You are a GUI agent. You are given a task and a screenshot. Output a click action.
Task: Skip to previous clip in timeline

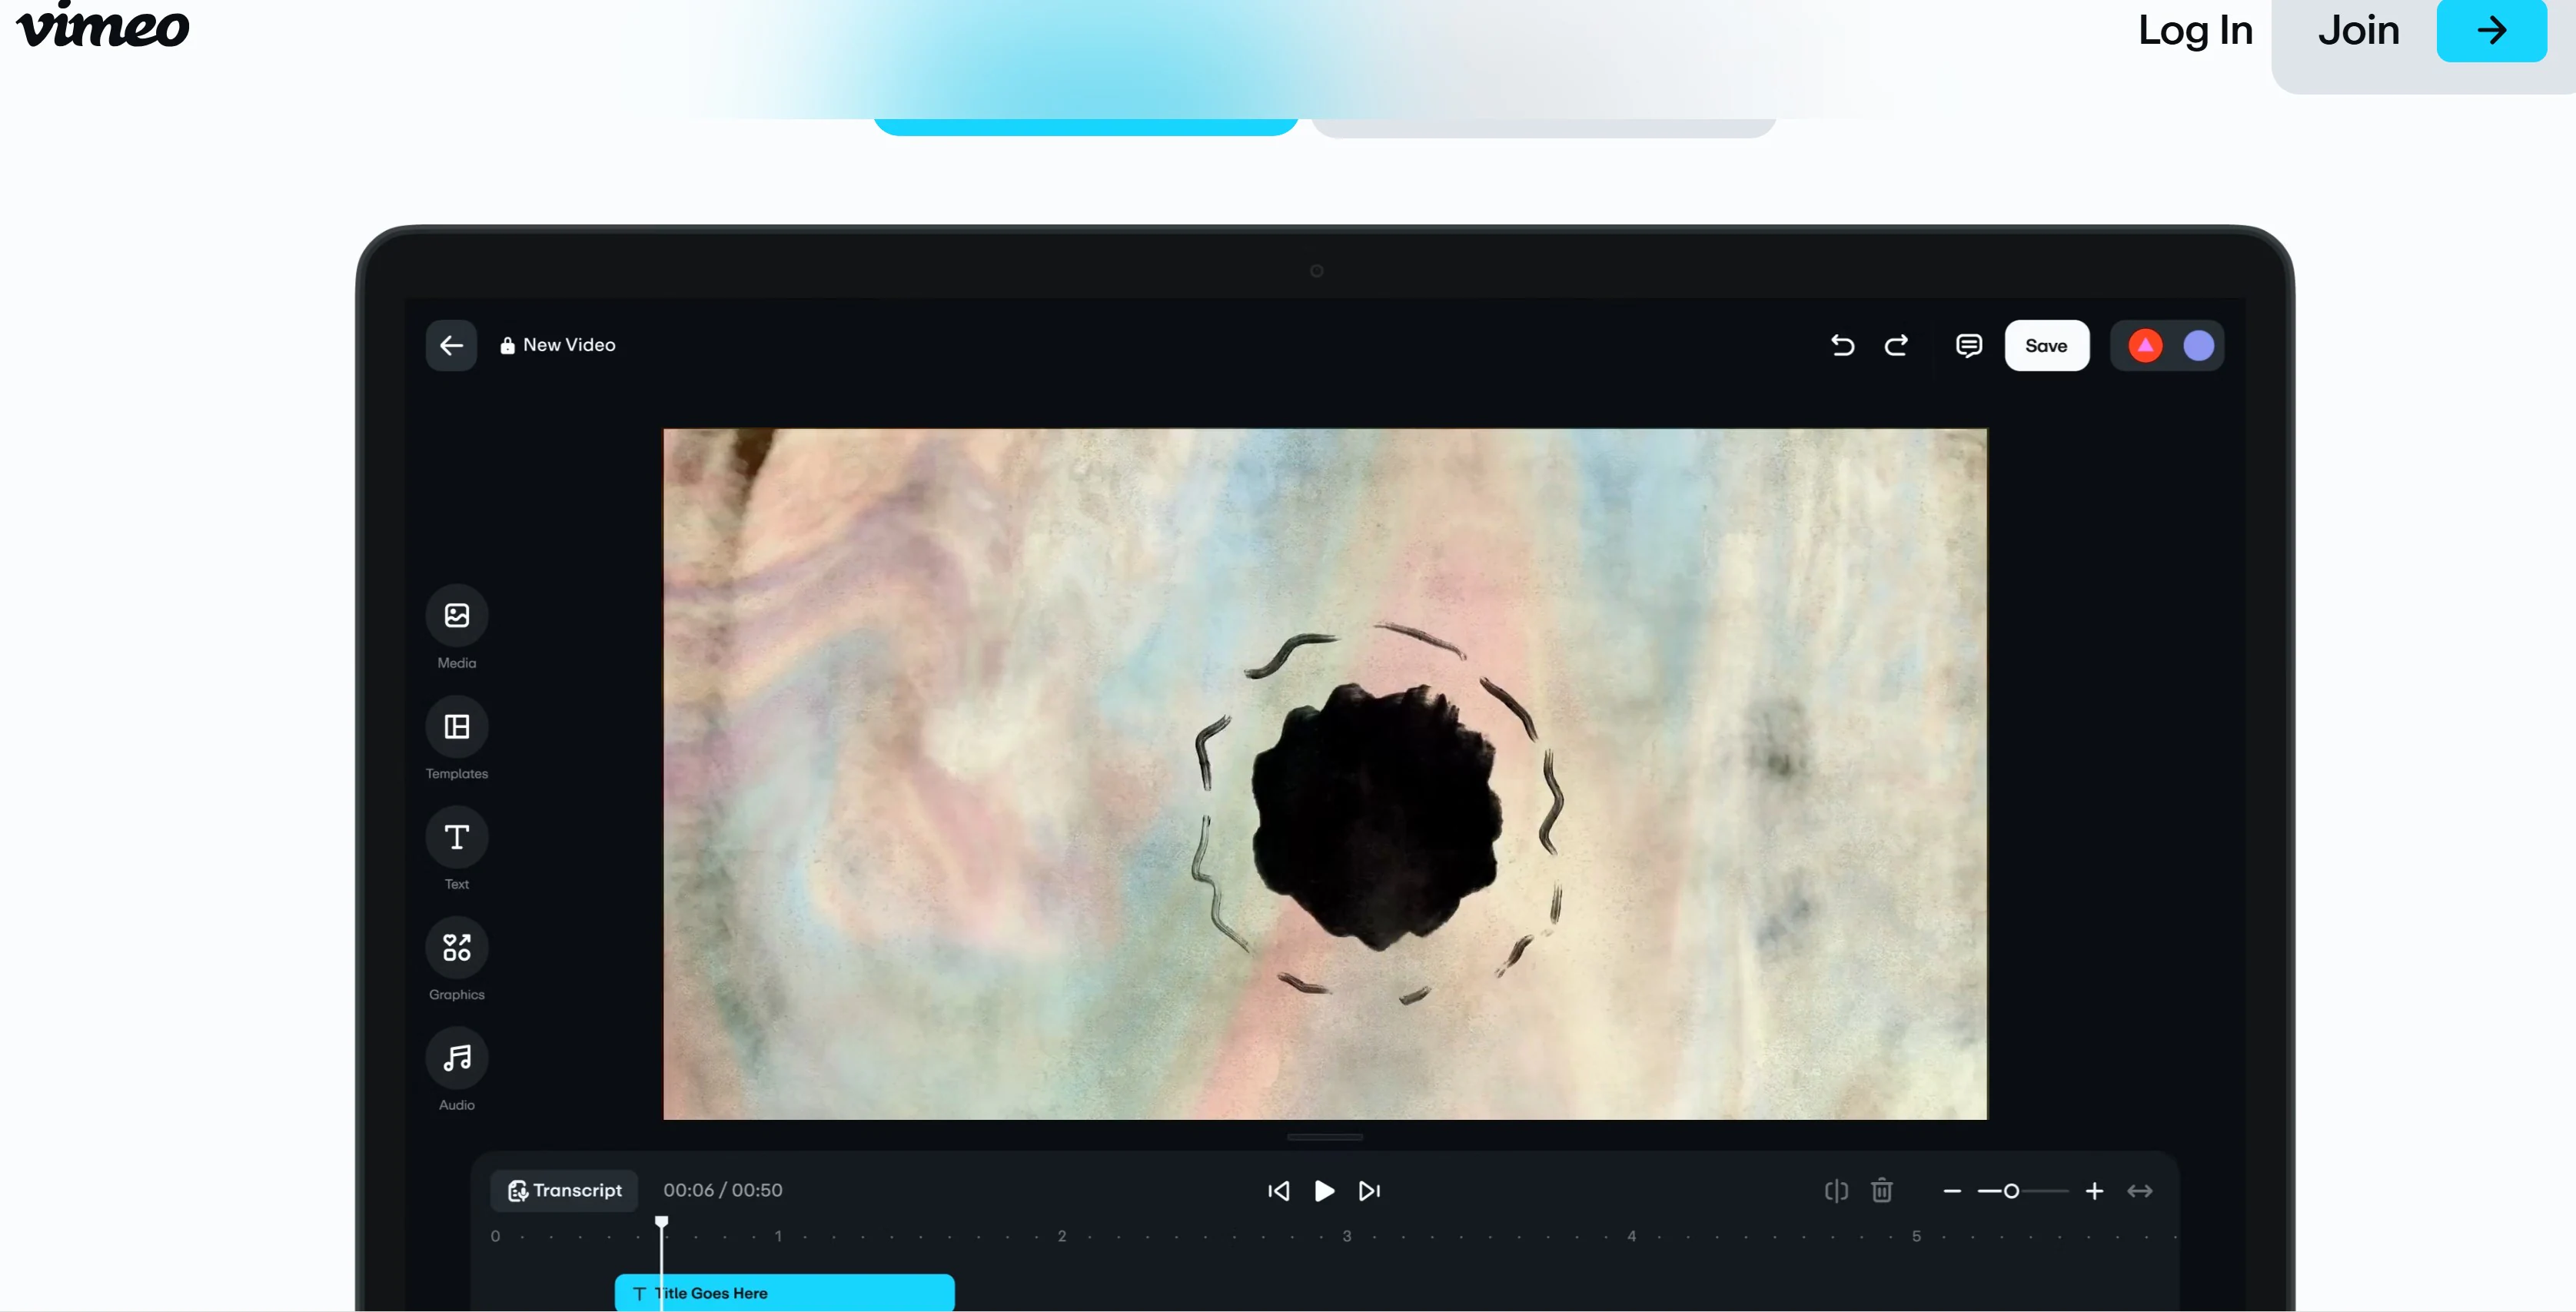pos(1278,1190)
